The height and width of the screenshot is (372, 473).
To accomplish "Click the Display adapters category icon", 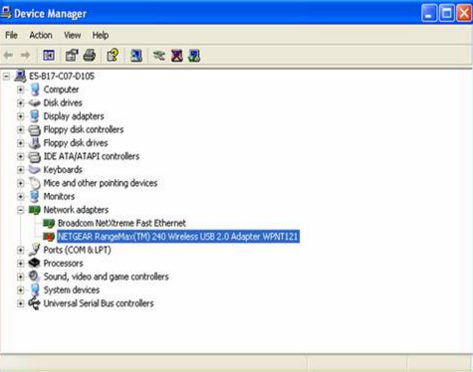I will 34,116.
